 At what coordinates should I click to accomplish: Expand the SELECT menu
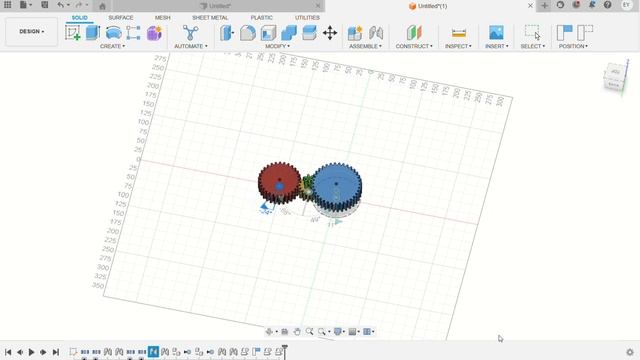(x=533, y=46)
